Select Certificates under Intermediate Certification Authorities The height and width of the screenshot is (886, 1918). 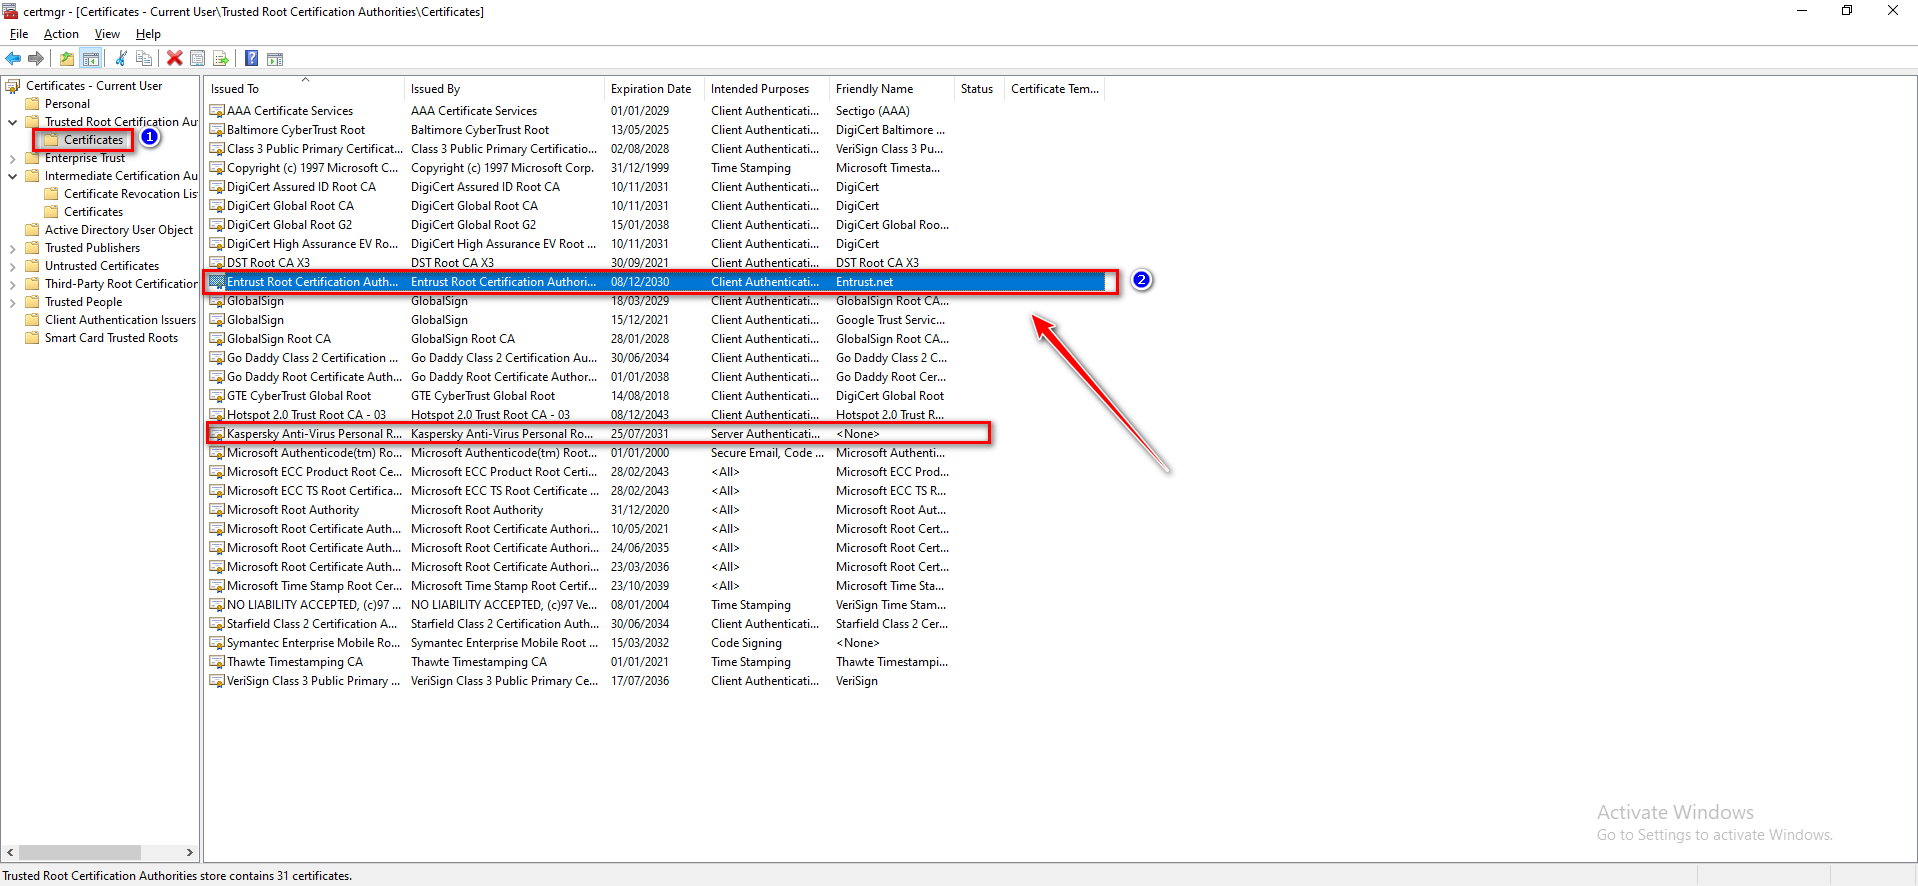click(x=93, y=212)
